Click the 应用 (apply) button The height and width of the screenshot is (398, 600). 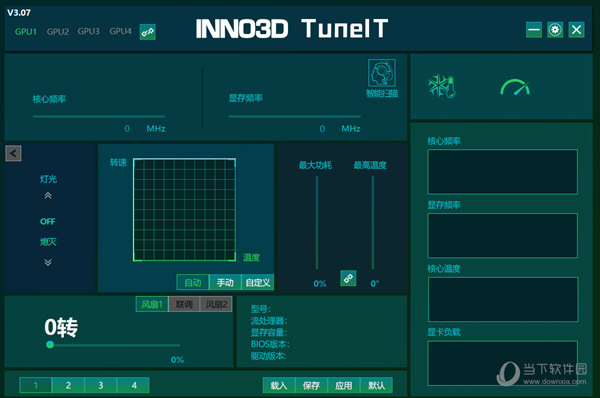click(x=344, y=385)
